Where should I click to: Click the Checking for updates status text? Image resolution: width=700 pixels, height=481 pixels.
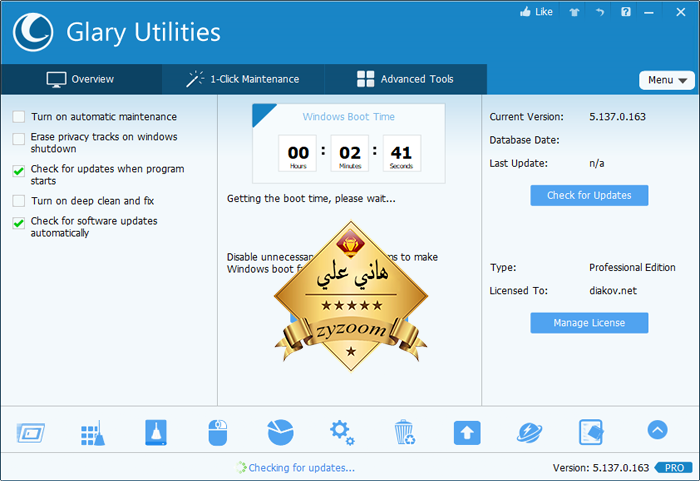(301, 468)
